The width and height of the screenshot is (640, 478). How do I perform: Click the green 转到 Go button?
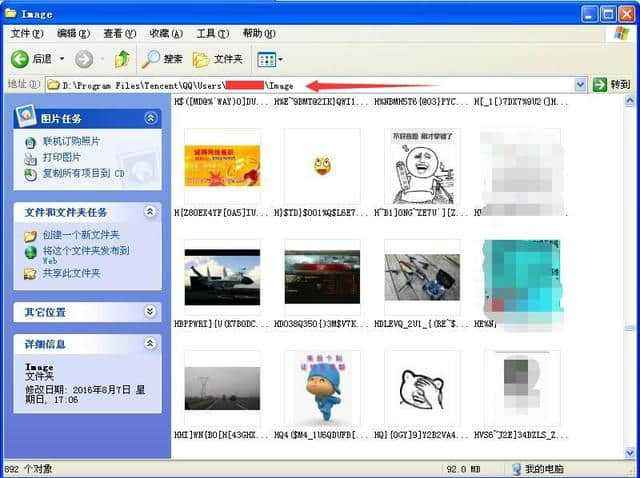(x=611, y=85)
